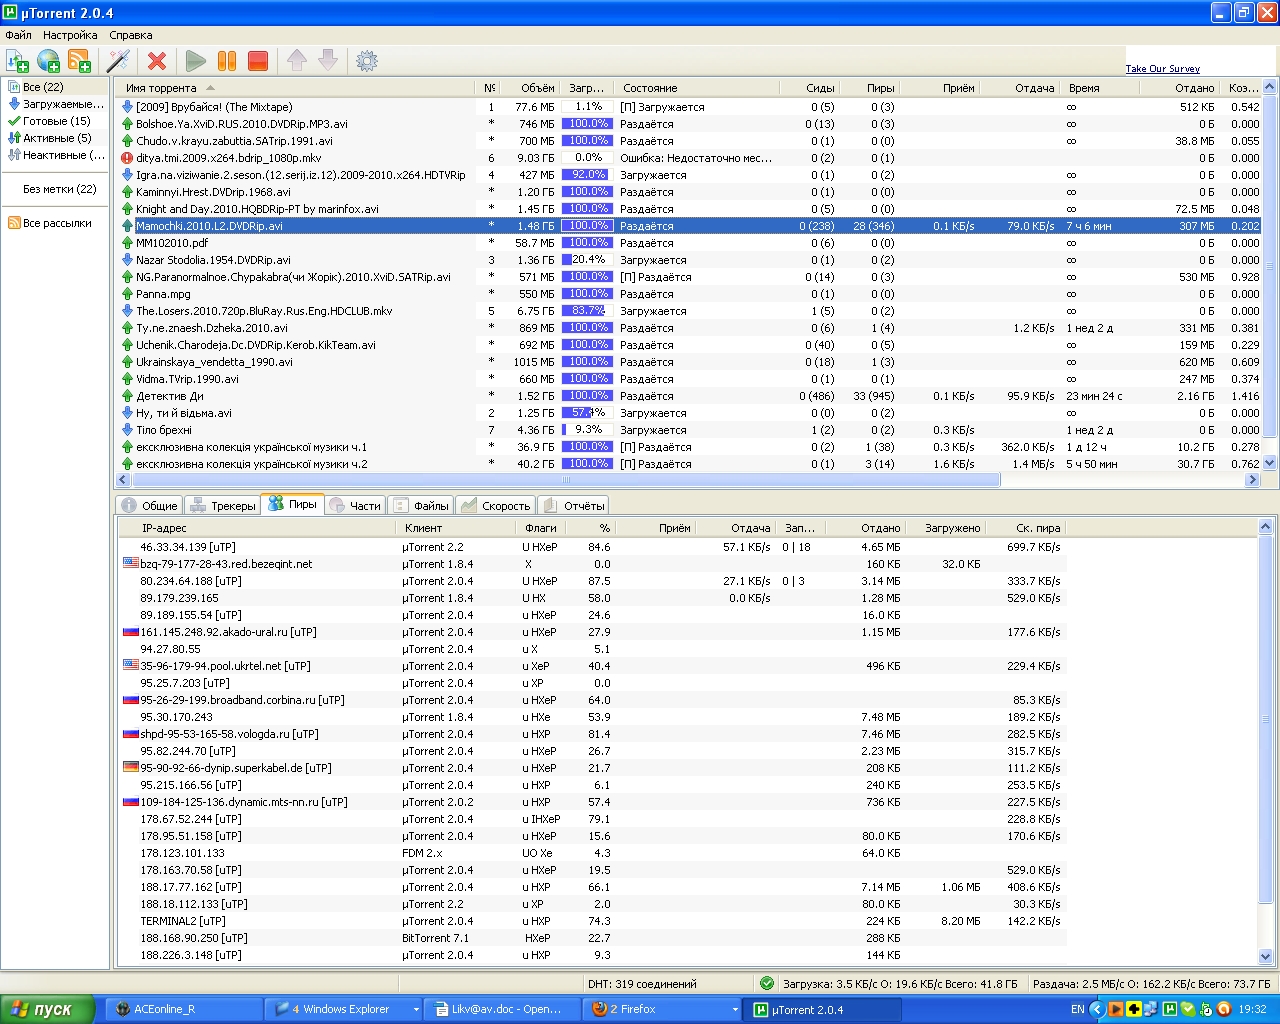Select peer TERMINAL2 [uTP]

click(592, 921)
